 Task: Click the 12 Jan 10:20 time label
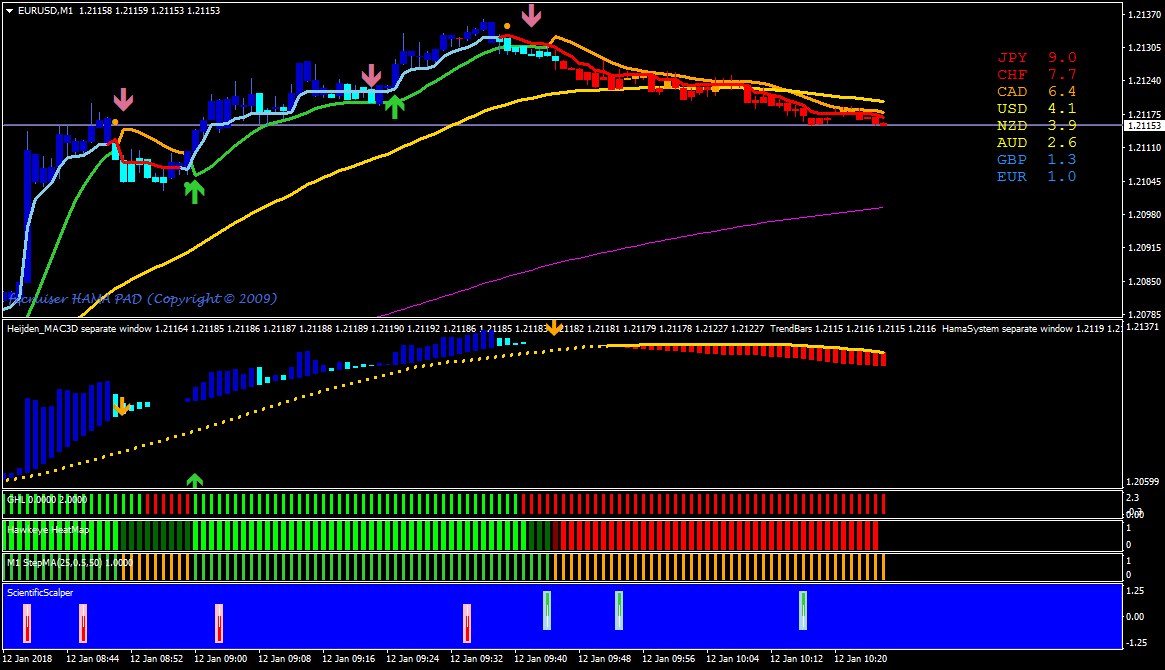pyautogui.click(x=860, y=658)
